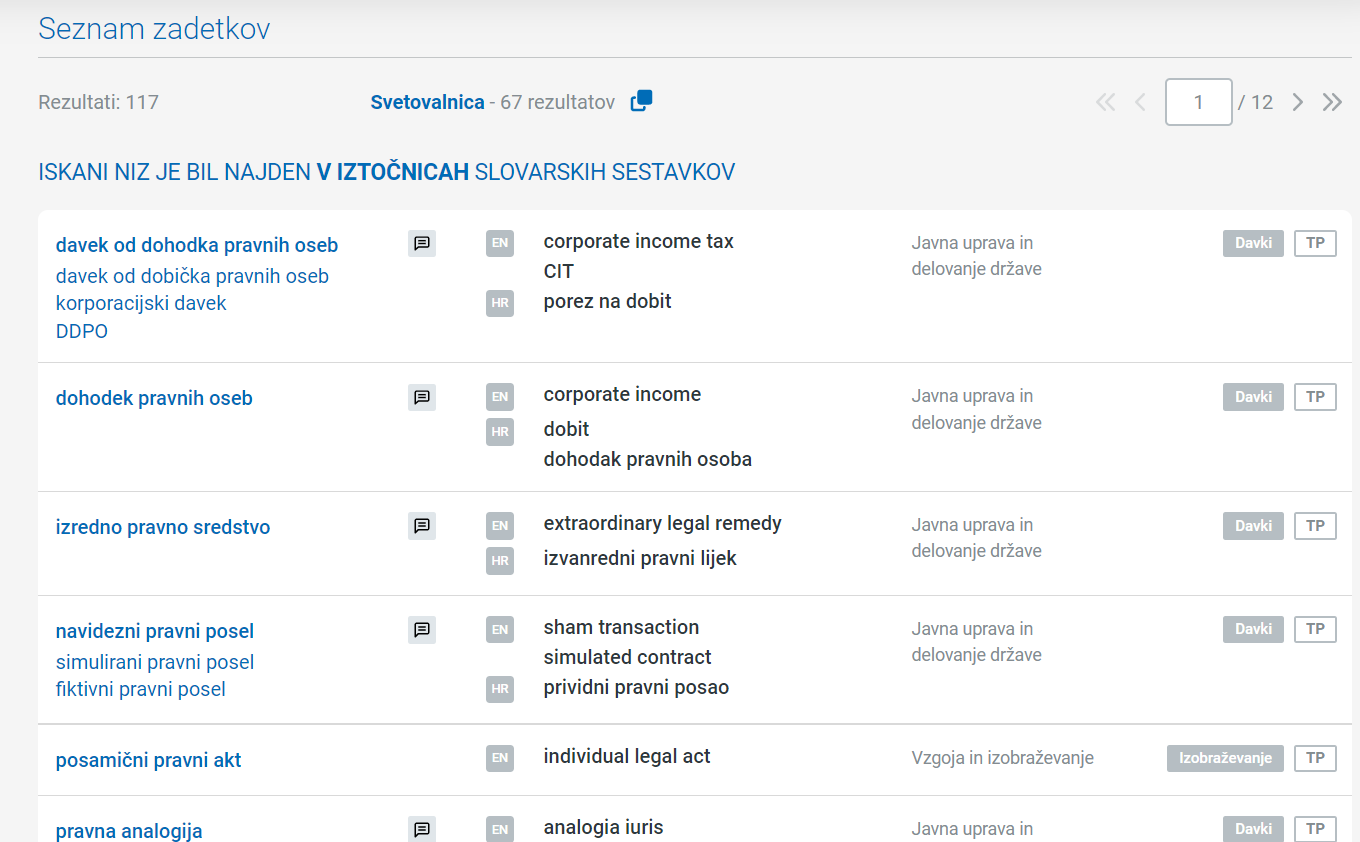Open comment icon for dohodek pravnih oseb

[422, 397]
